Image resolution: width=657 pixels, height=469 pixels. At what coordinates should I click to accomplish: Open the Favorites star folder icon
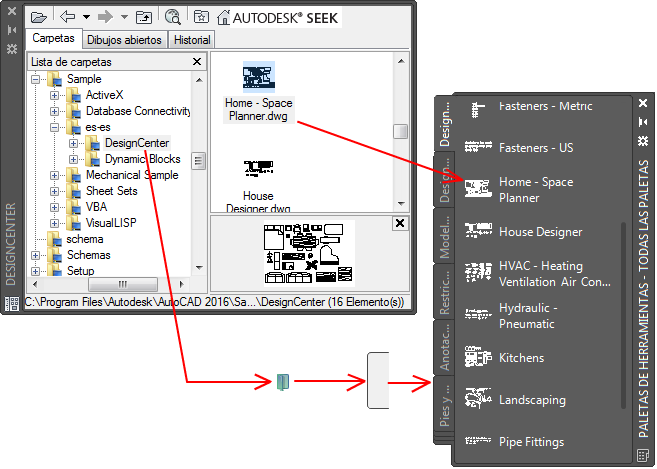click(201, 17)
